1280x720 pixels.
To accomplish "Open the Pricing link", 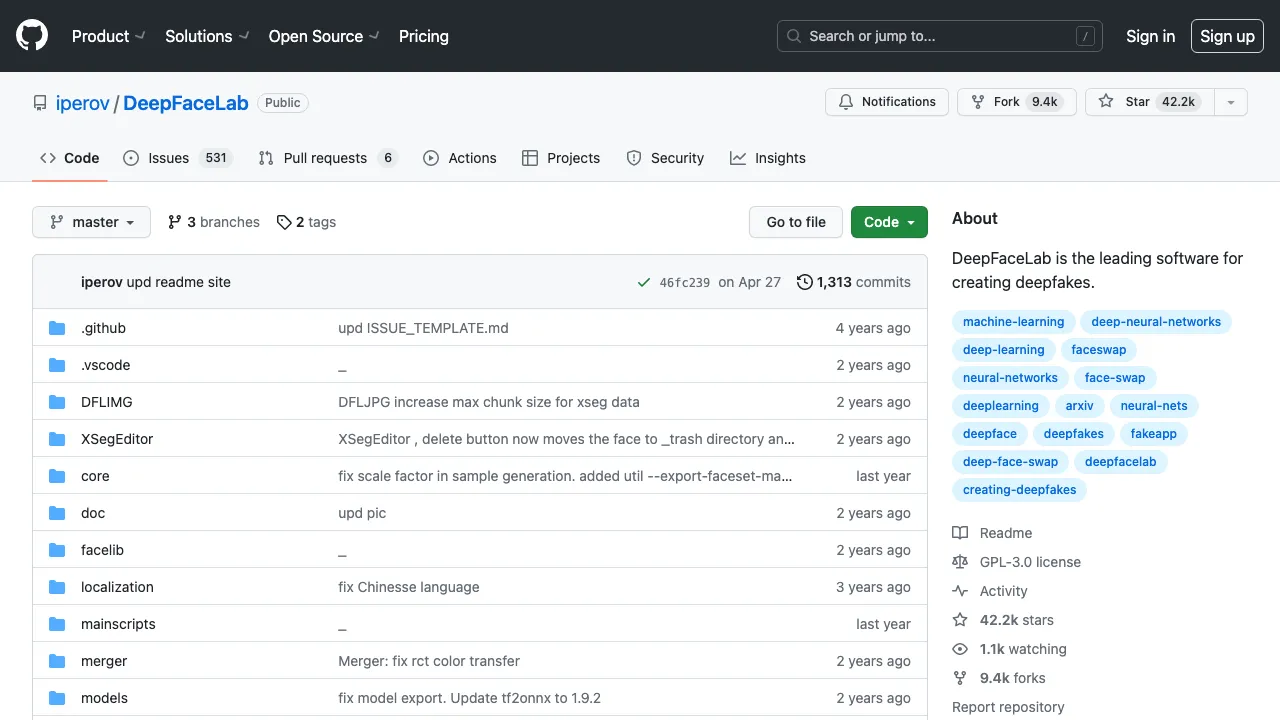I will 424,36.
